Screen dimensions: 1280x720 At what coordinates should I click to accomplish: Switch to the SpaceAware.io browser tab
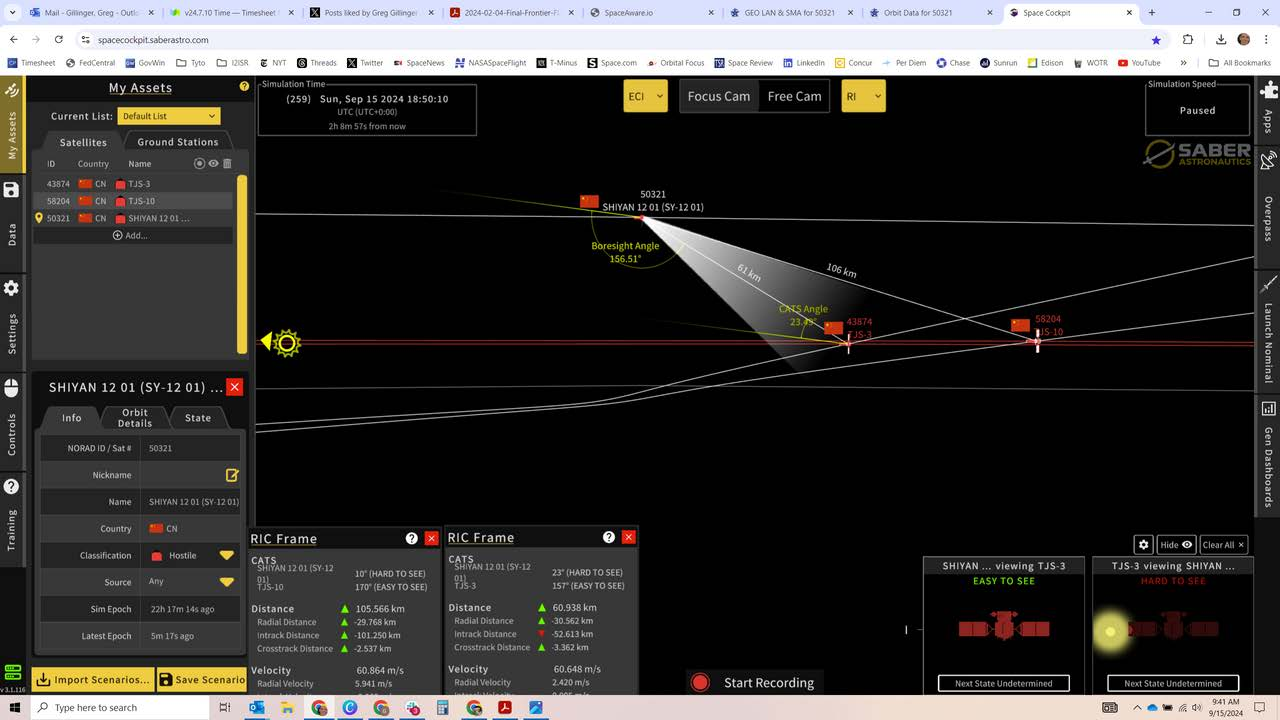(x=649, y=13)
